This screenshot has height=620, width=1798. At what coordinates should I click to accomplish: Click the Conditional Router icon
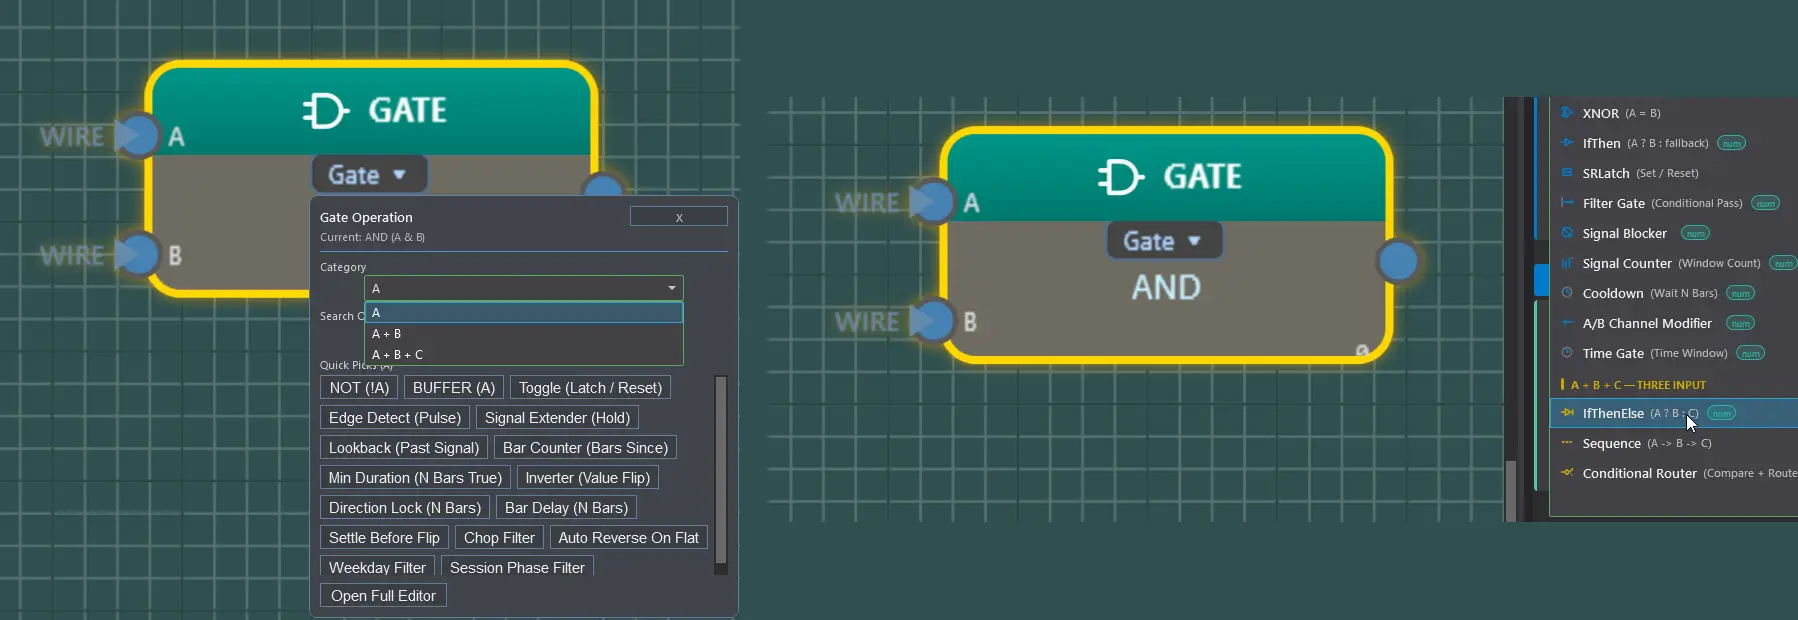pyautogui.click(x=1567, y=473)
